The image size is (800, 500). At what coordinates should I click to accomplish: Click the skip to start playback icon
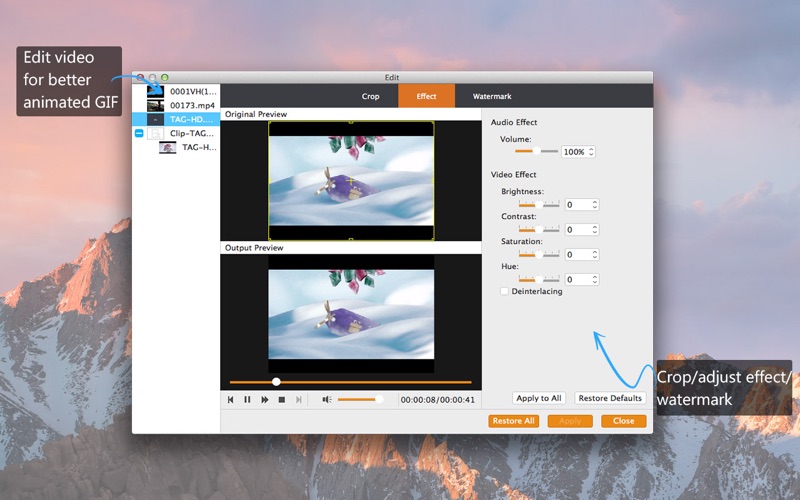pos(231,399)
